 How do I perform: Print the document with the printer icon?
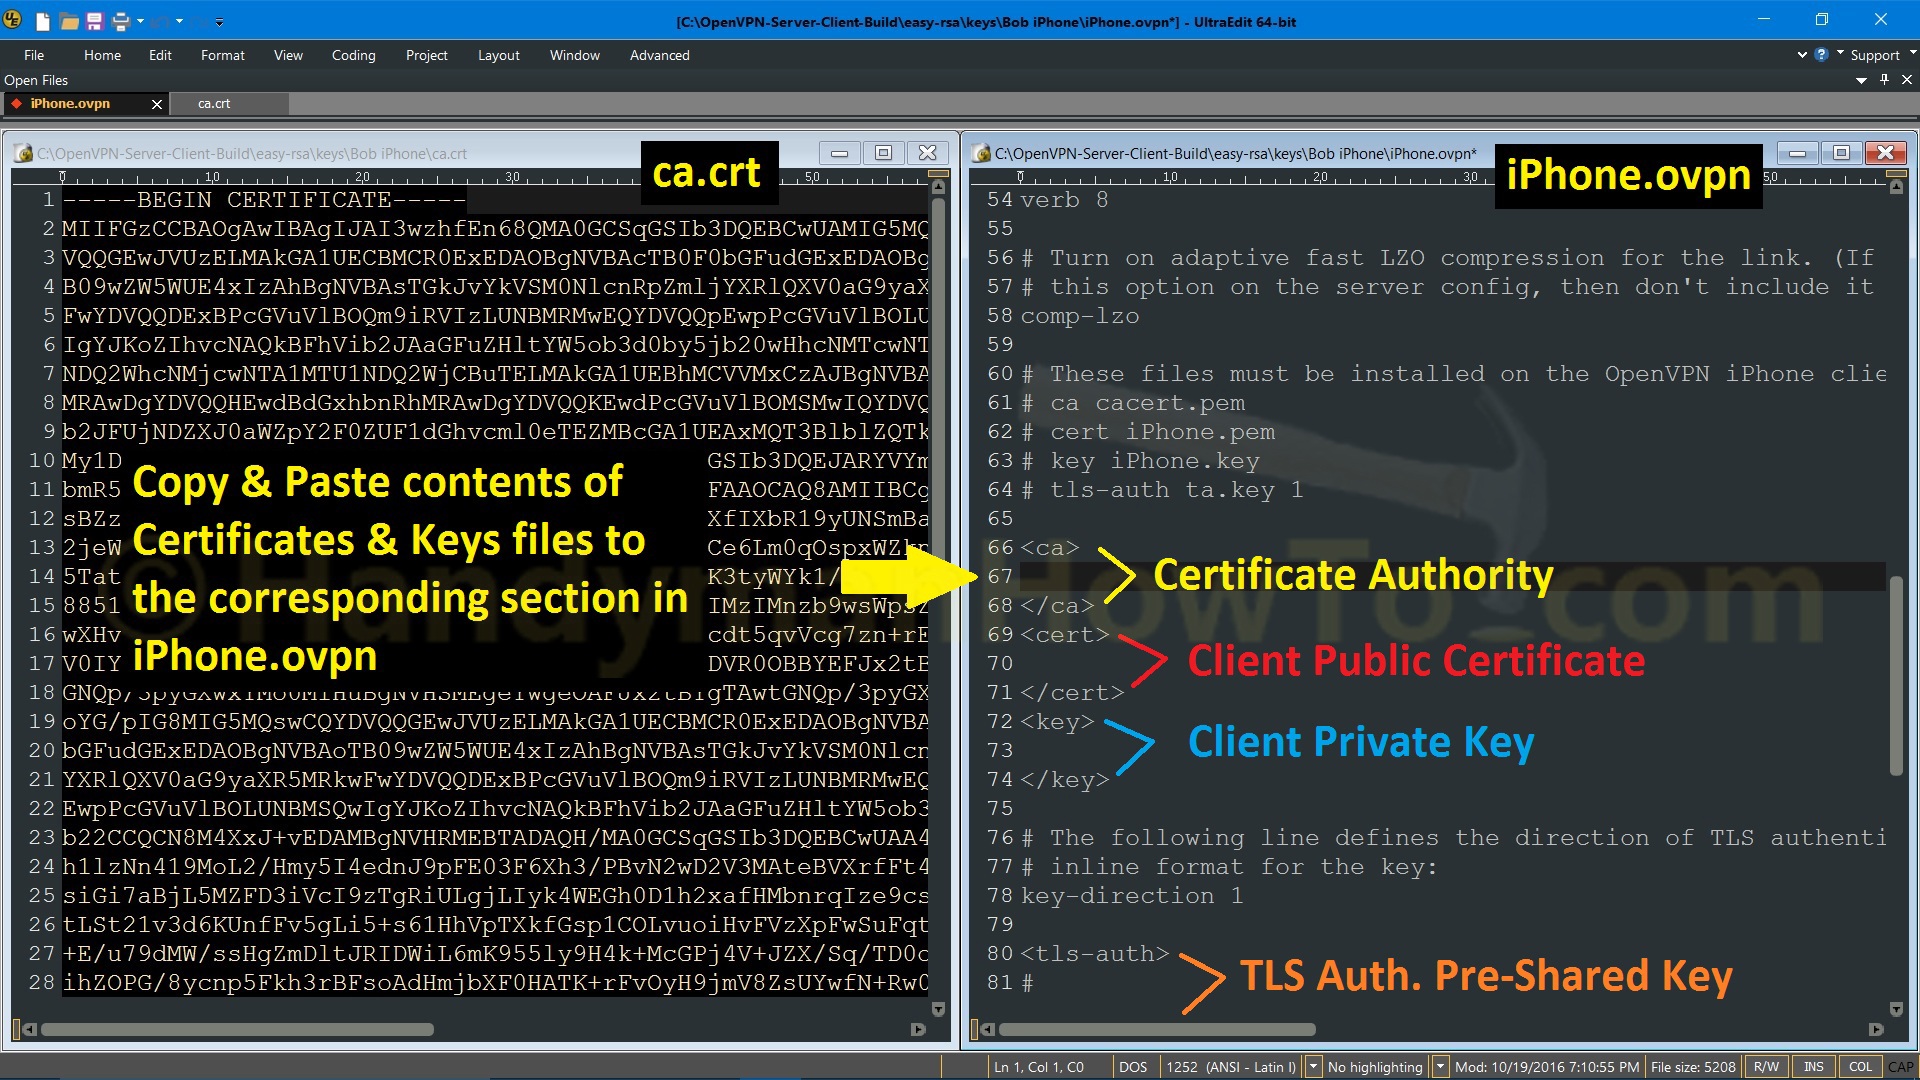point(121,21)
